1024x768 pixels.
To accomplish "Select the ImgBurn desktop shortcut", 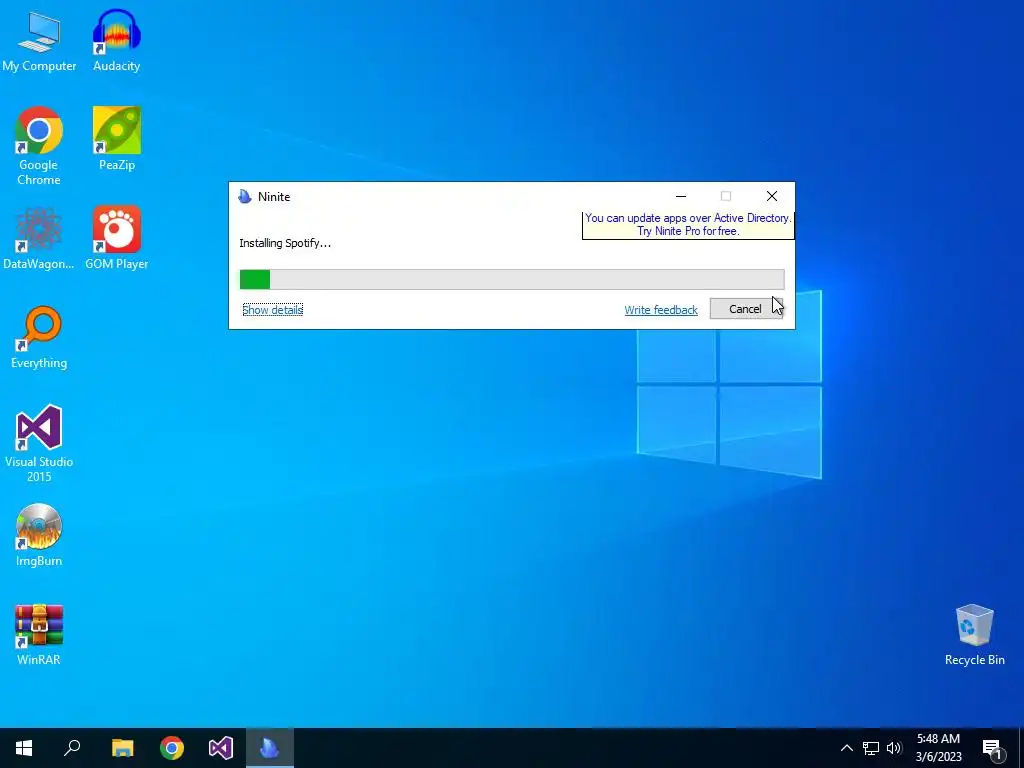I will pyautogui.click(x=39, y=535).
